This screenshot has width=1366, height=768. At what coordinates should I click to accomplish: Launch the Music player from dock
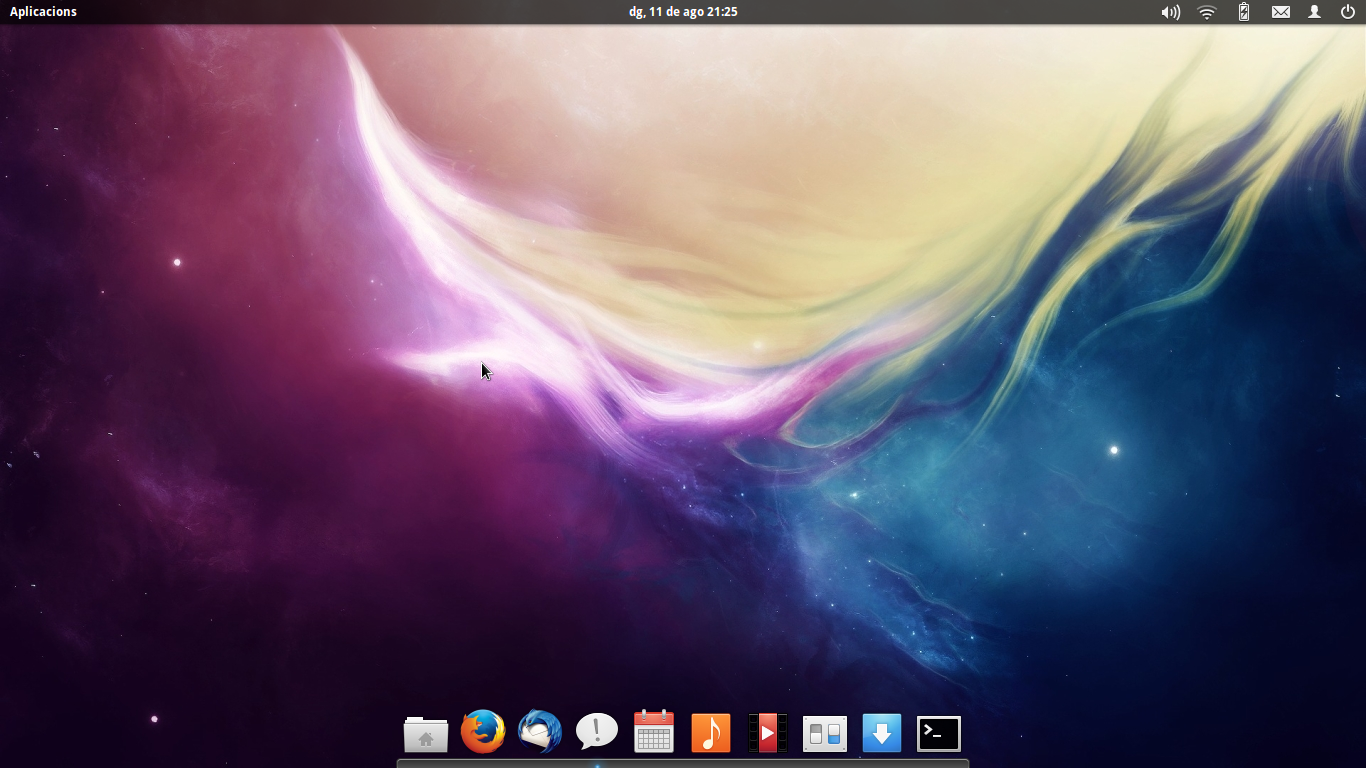point(711,733)
